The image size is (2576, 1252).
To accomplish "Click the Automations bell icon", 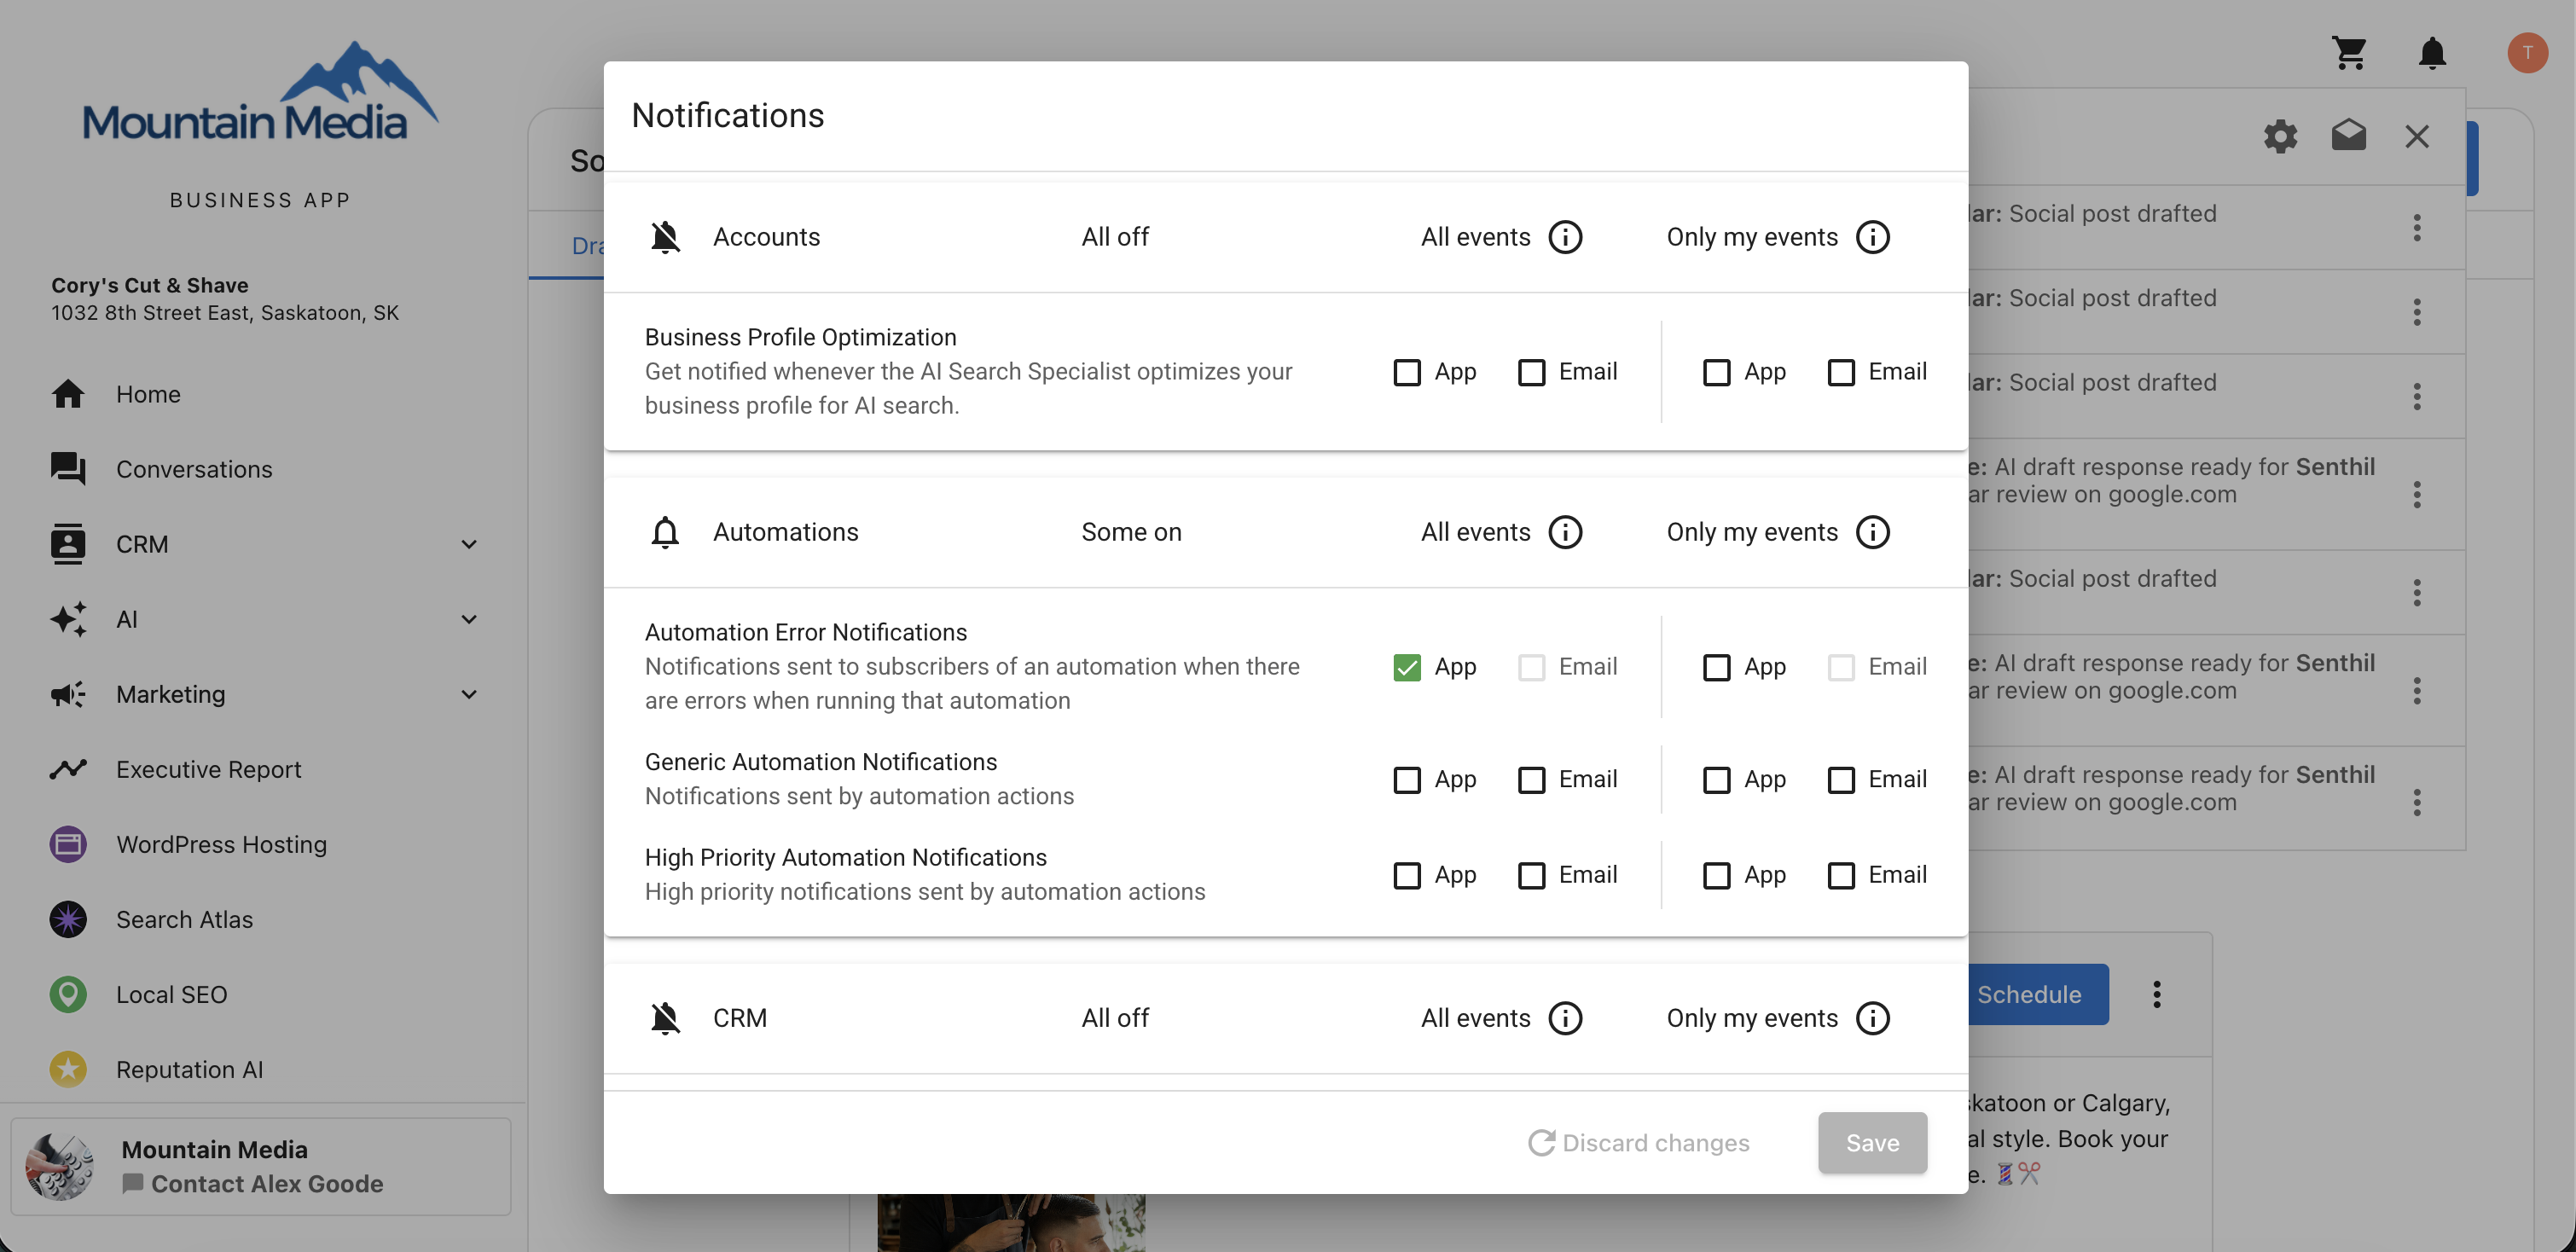I will (x=665, y=532).
